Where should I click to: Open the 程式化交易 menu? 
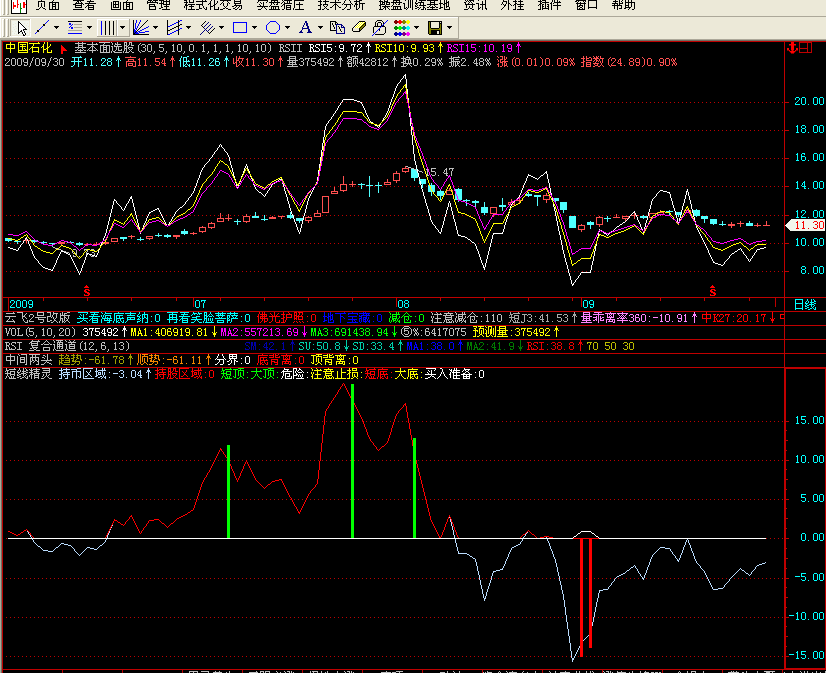click(213, 5)
